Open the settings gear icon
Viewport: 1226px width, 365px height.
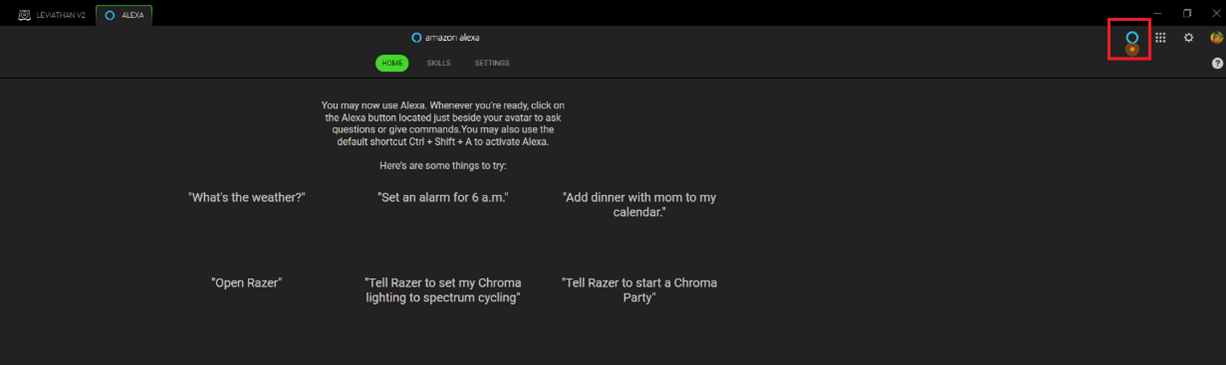click(x=1188, y=38)
